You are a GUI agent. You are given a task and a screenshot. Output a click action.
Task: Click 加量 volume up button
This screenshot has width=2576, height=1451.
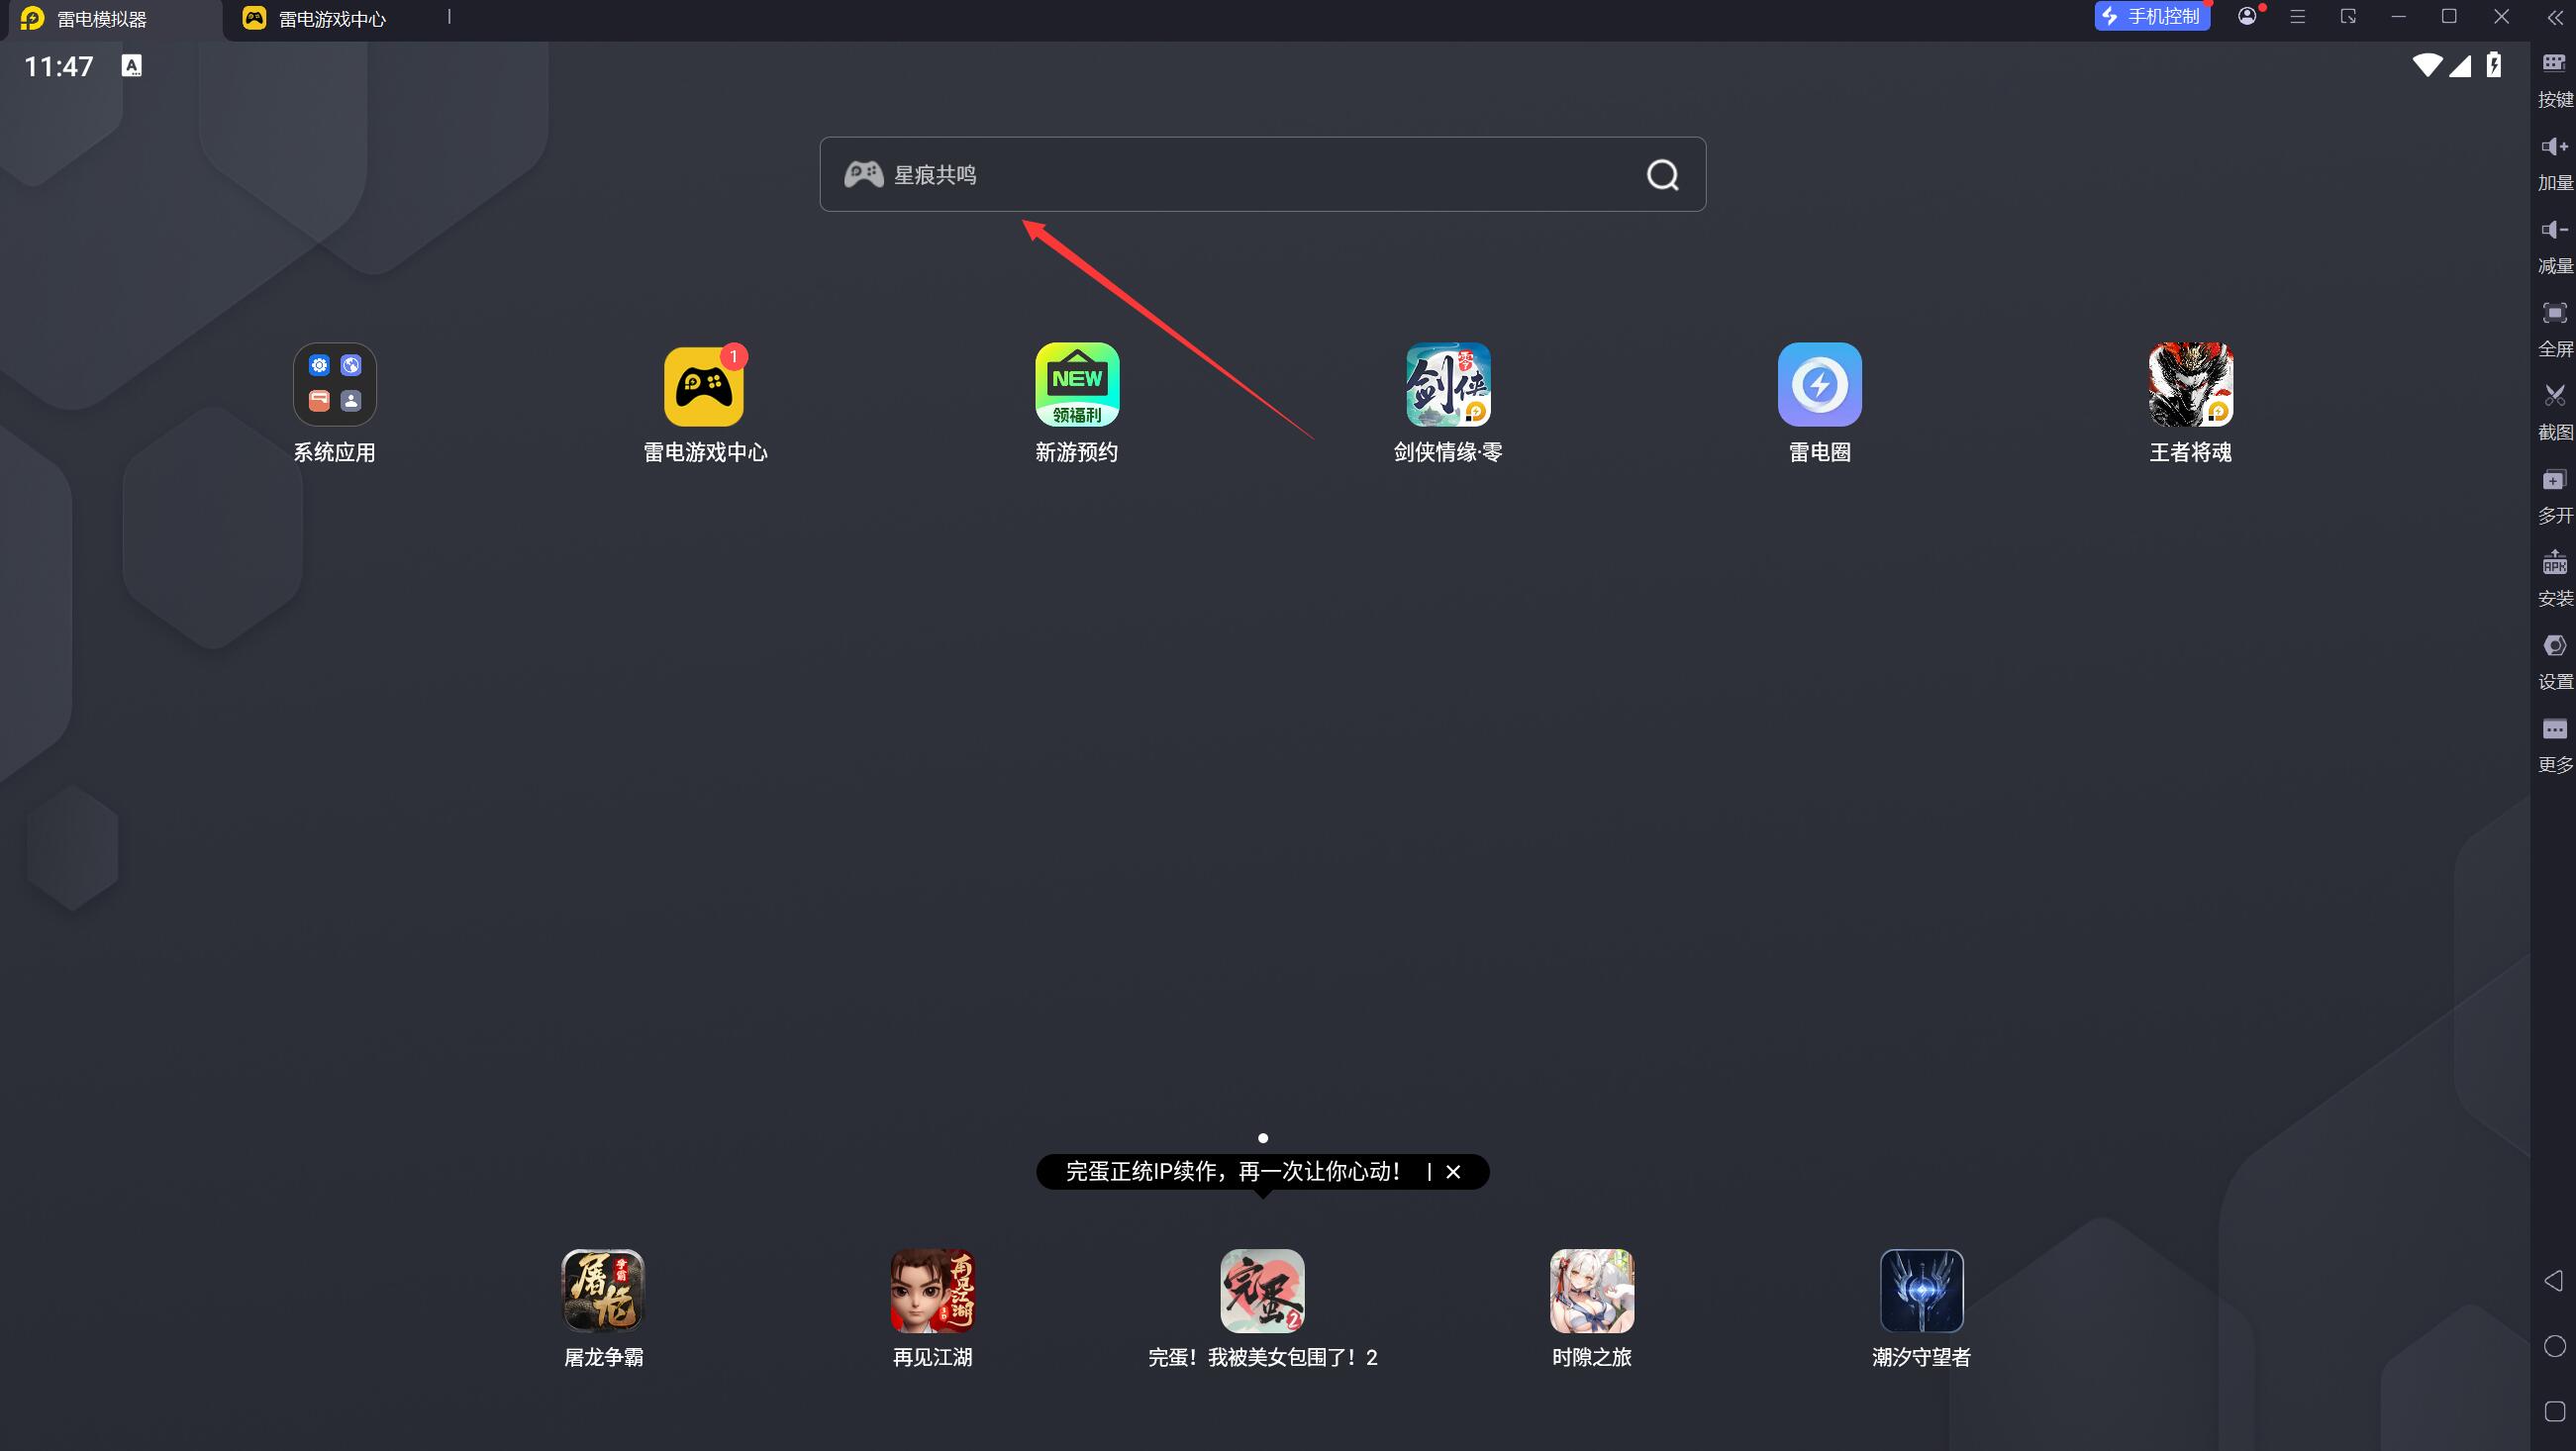2554,162
